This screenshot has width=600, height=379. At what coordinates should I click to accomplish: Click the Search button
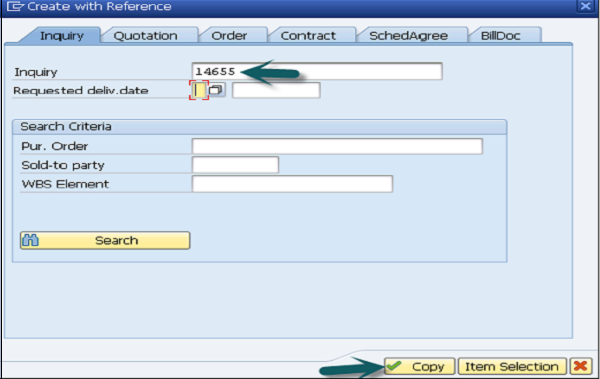tap(105, 240)
